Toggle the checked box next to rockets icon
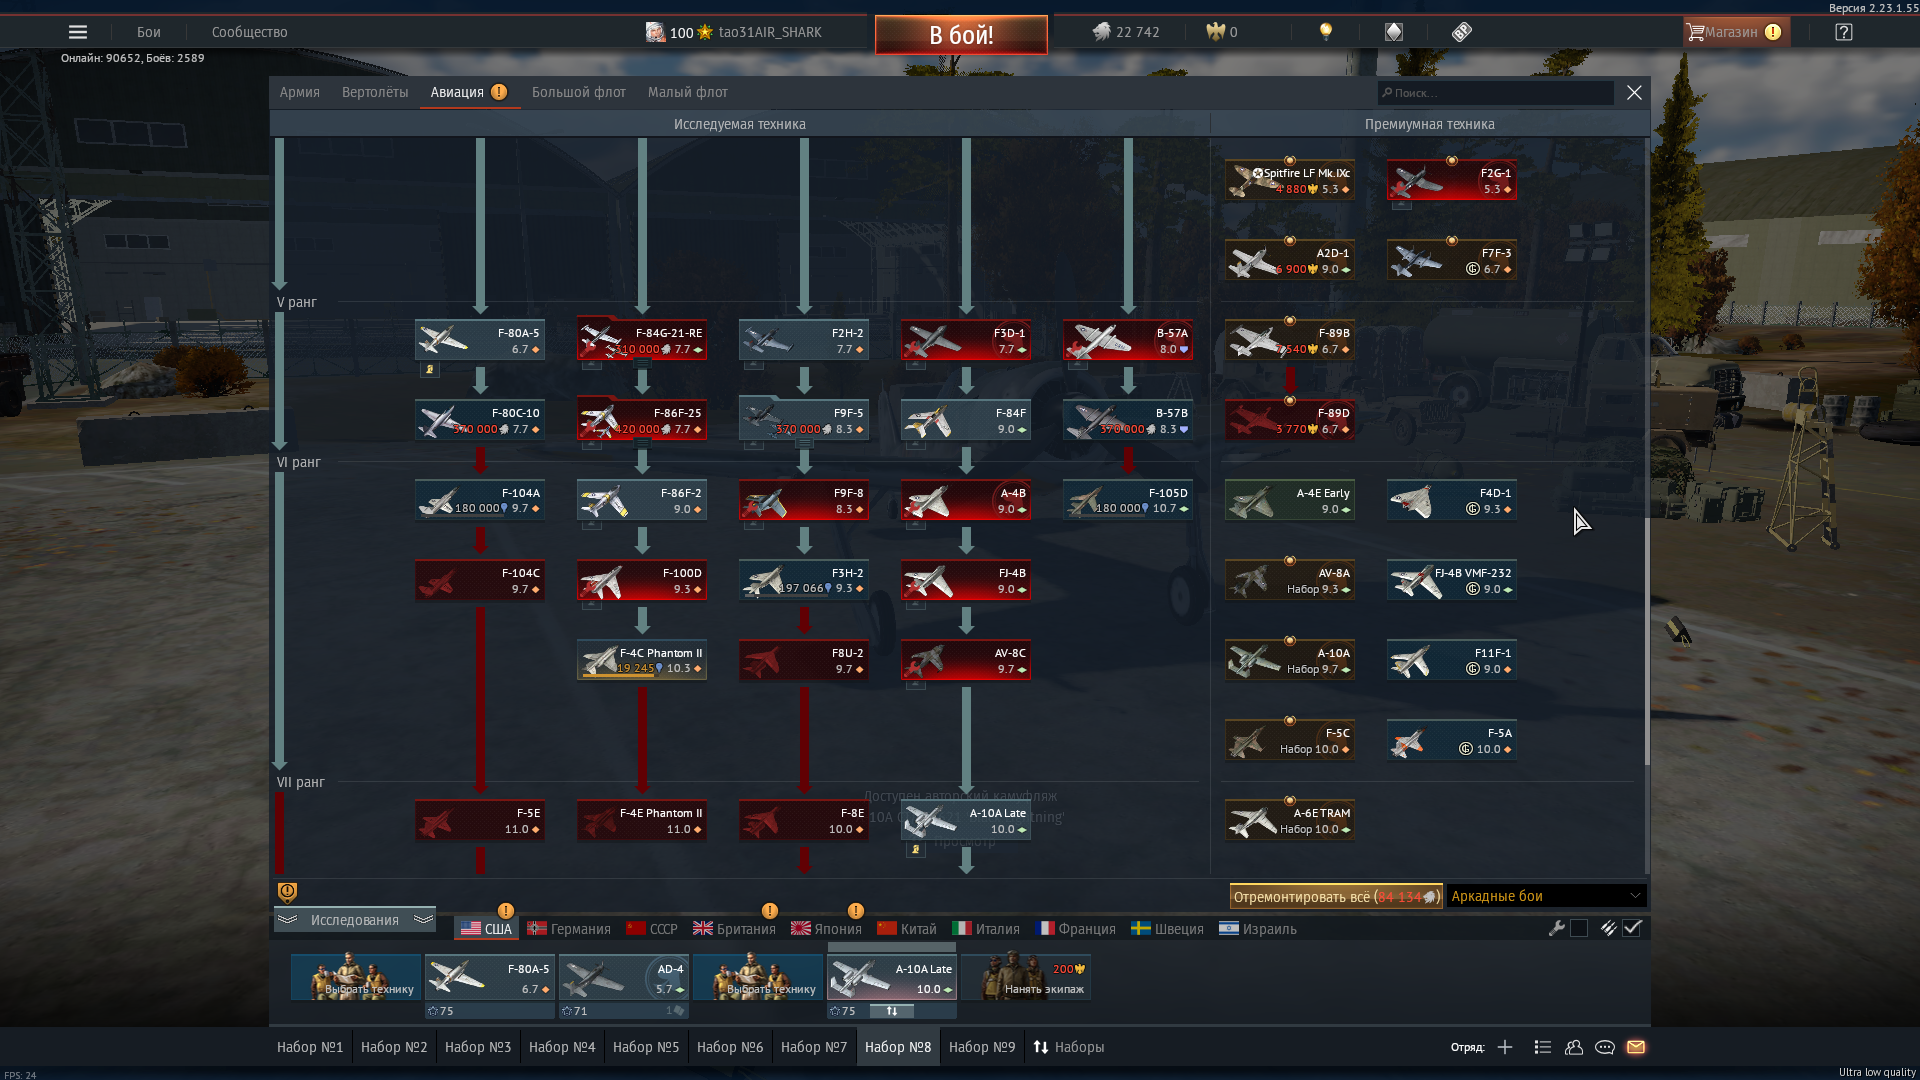Image resolution: width=1920 pixels, height=1080 pixels. tap(1632, 928)
